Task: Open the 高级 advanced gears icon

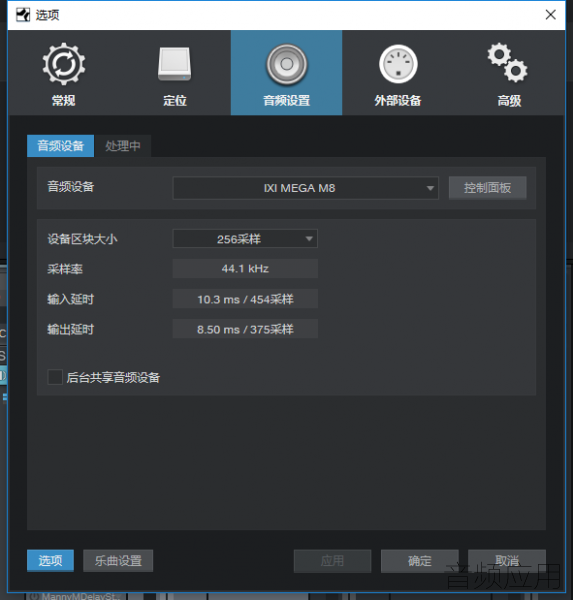Action: point(508,63)
